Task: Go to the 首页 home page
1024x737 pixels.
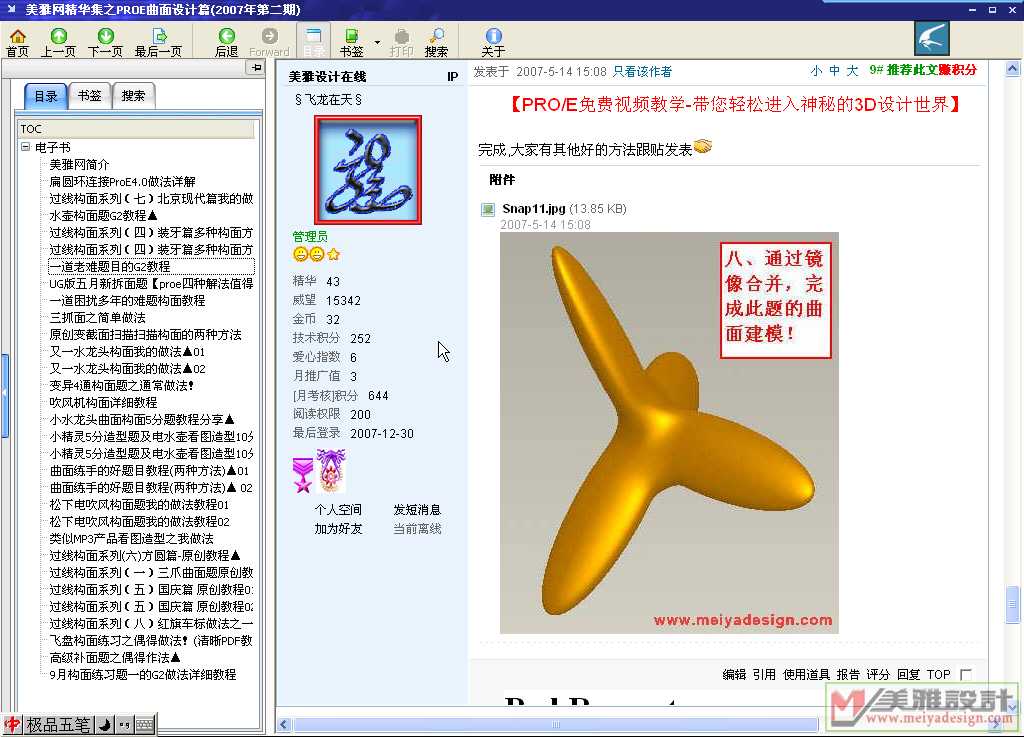Action: pos(18,42)
